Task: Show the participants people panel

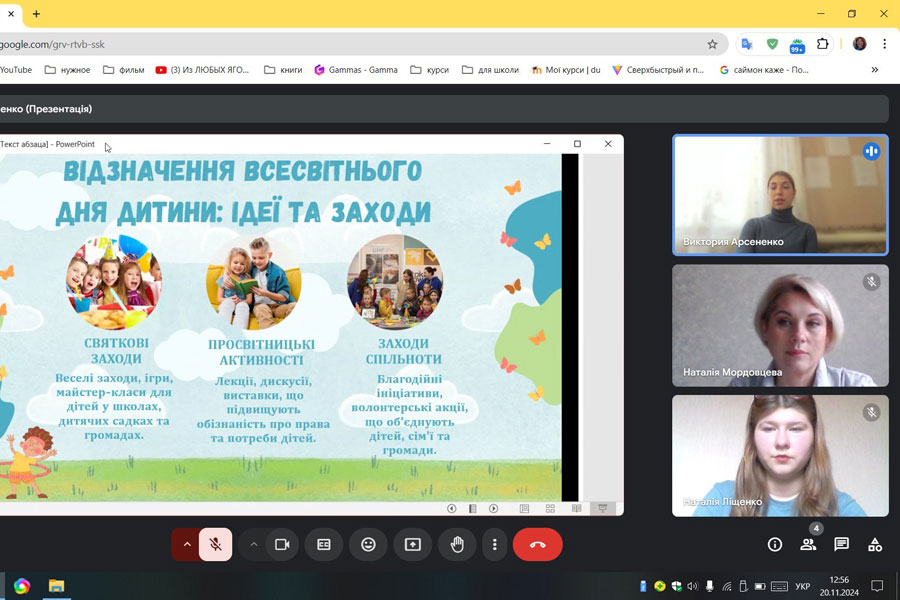Action: 808,544
